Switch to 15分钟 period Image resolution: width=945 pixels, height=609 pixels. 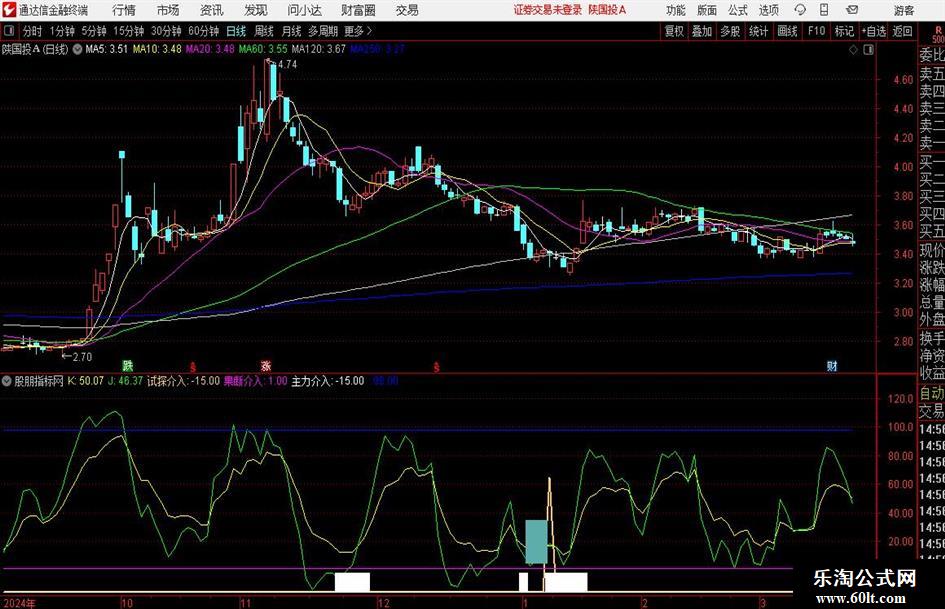[x=128, y=31]
